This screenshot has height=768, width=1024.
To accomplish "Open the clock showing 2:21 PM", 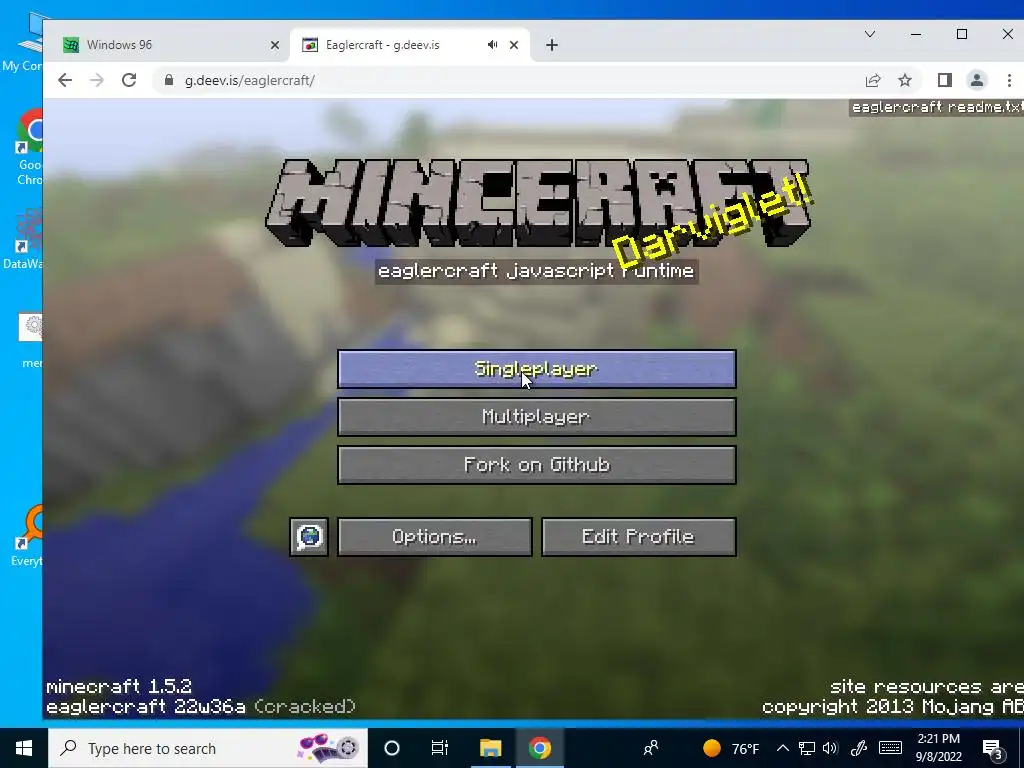I will point(938,748).
